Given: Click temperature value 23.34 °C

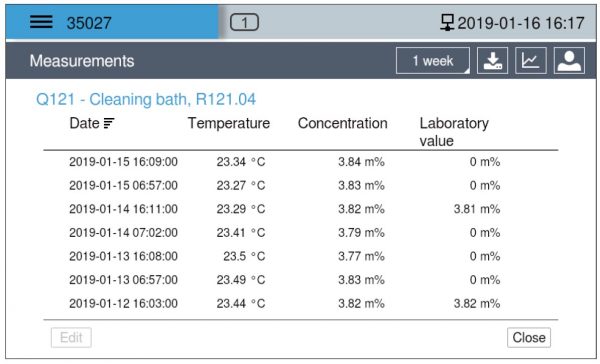Looking at the screenshot, I should point(241,162).
